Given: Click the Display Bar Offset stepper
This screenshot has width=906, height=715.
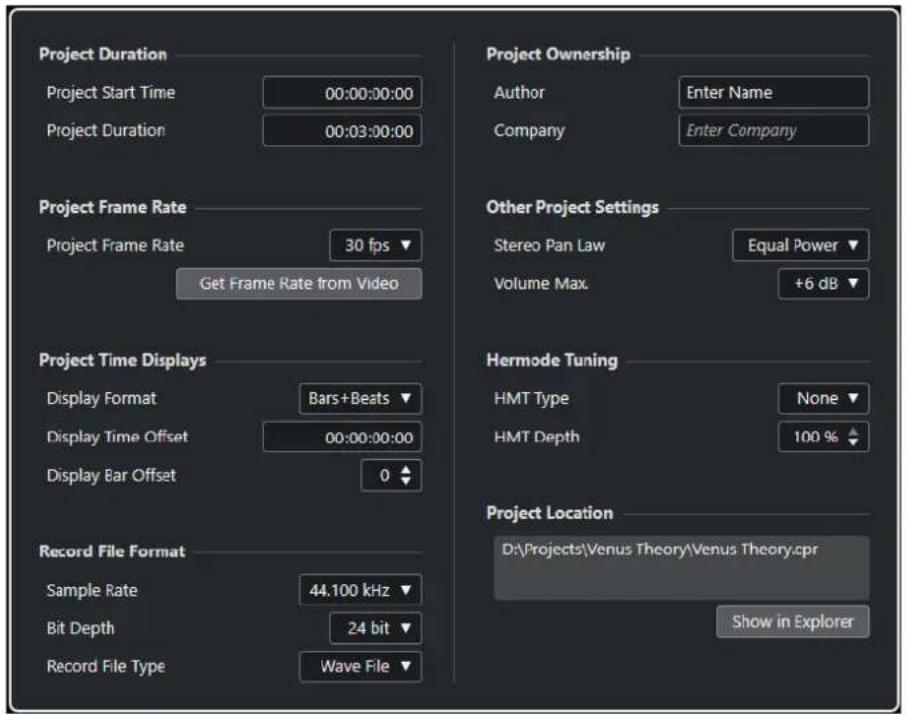Looking at the screenshot, I should [x=391, y=475].
